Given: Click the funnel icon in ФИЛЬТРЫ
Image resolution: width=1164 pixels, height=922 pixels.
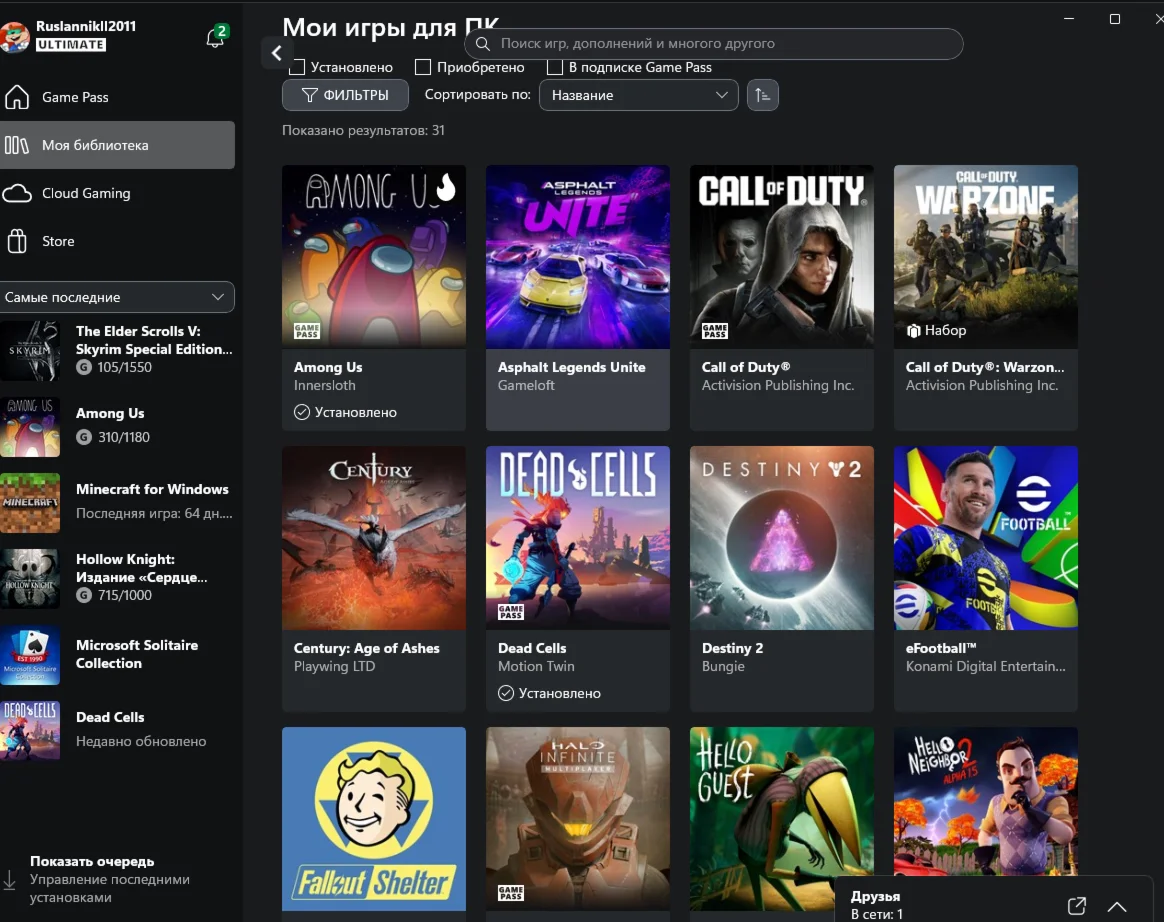Looking at the screenshot, I should coord(310,95).
